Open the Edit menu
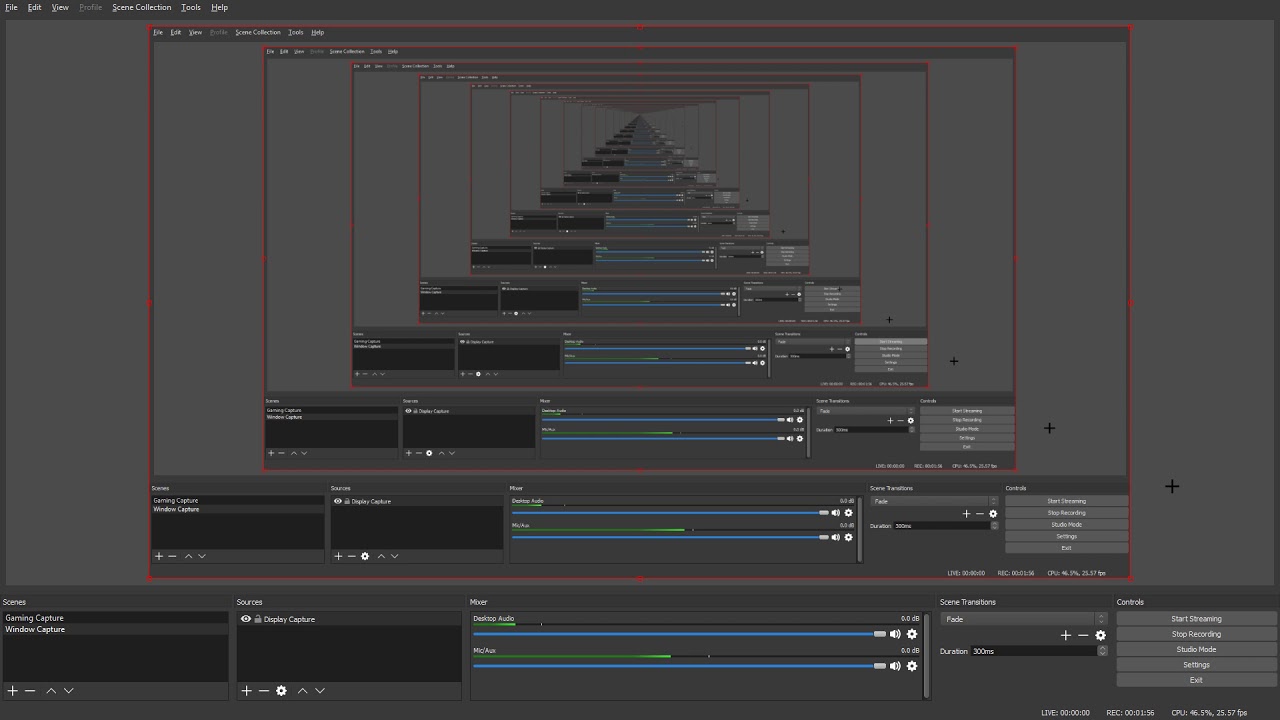The height and width of the screenshot is (720, 1280). click(34, 7)
